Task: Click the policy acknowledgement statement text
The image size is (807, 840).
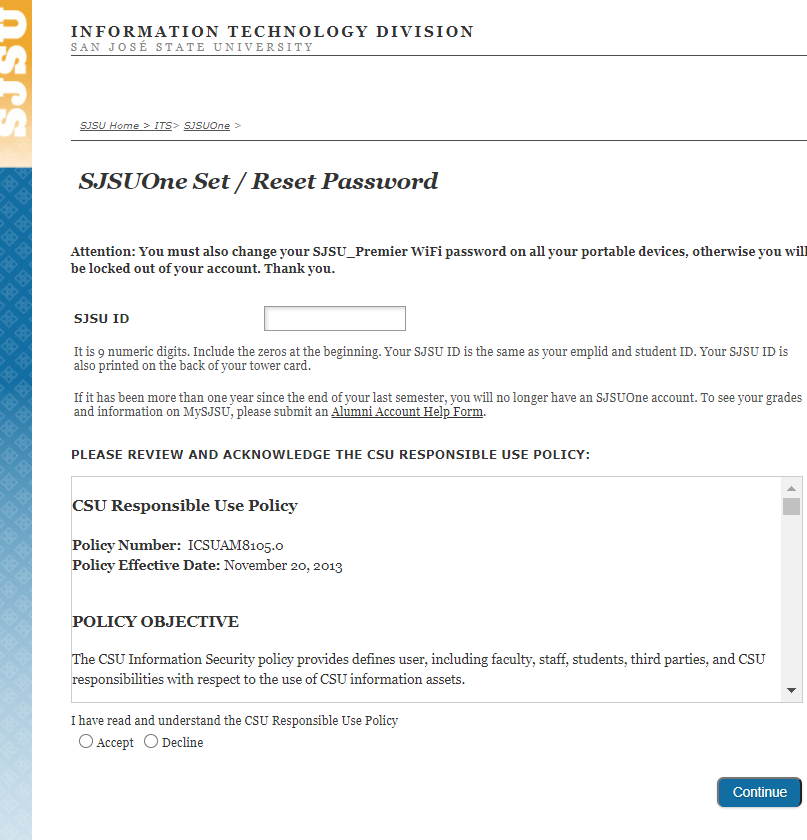Action: 234,720
